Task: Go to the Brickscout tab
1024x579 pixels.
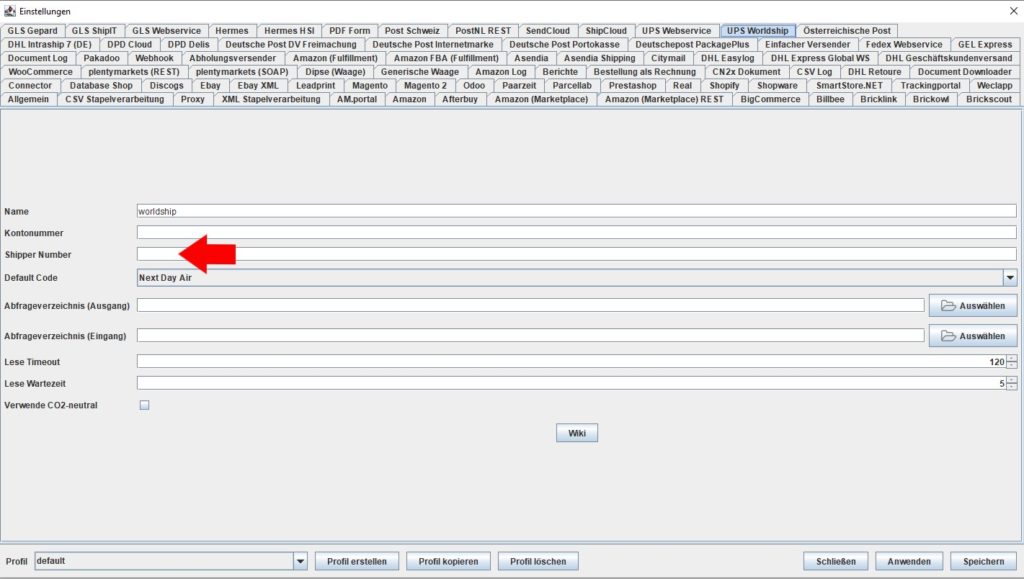Action: pyautogui.click(x=989, y=99)
